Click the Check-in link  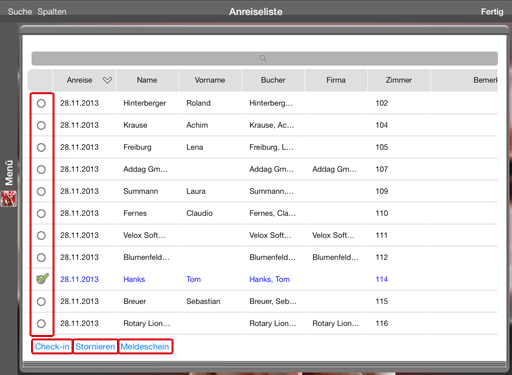click(52, 347)
